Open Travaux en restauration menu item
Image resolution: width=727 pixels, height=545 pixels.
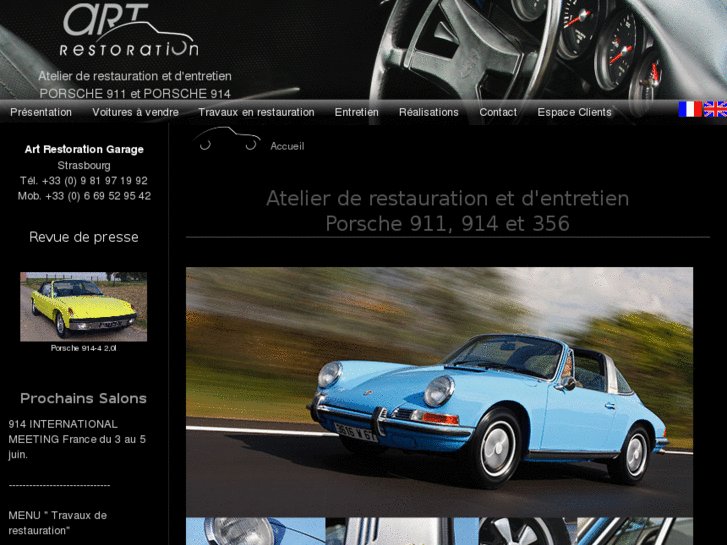[256, 112]
